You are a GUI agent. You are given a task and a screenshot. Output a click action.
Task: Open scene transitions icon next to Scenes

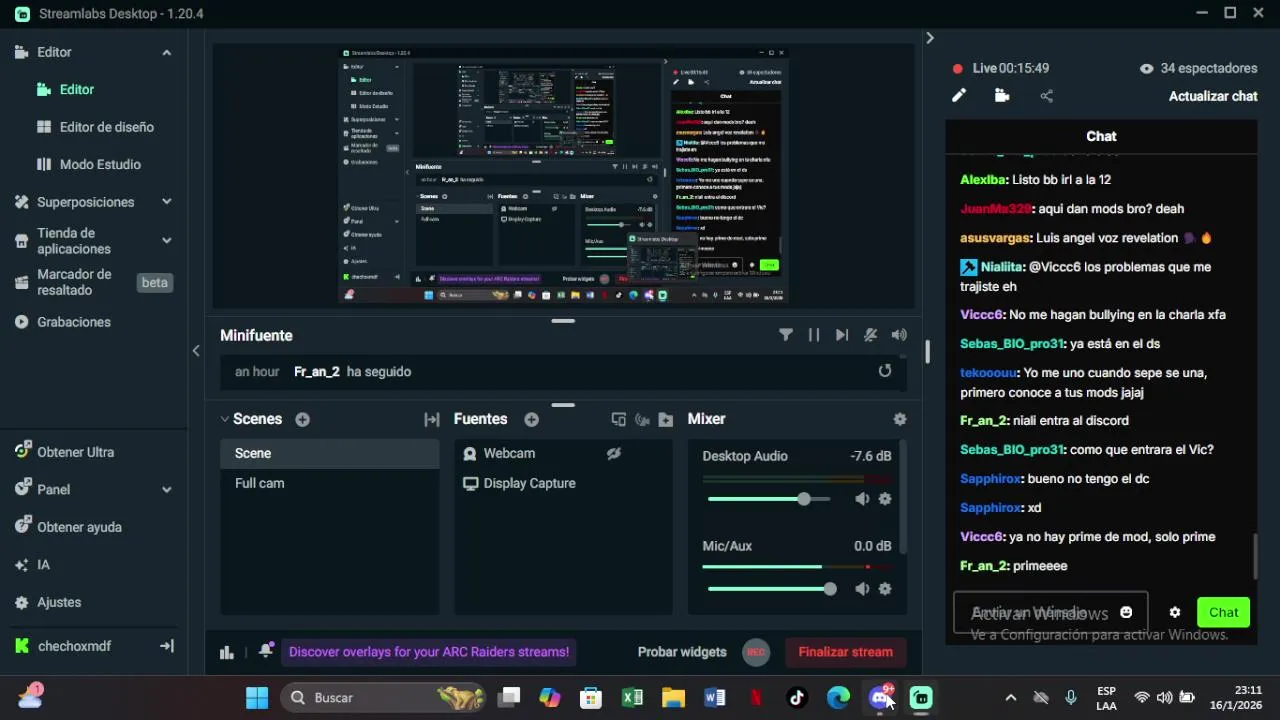coord(432,419)
